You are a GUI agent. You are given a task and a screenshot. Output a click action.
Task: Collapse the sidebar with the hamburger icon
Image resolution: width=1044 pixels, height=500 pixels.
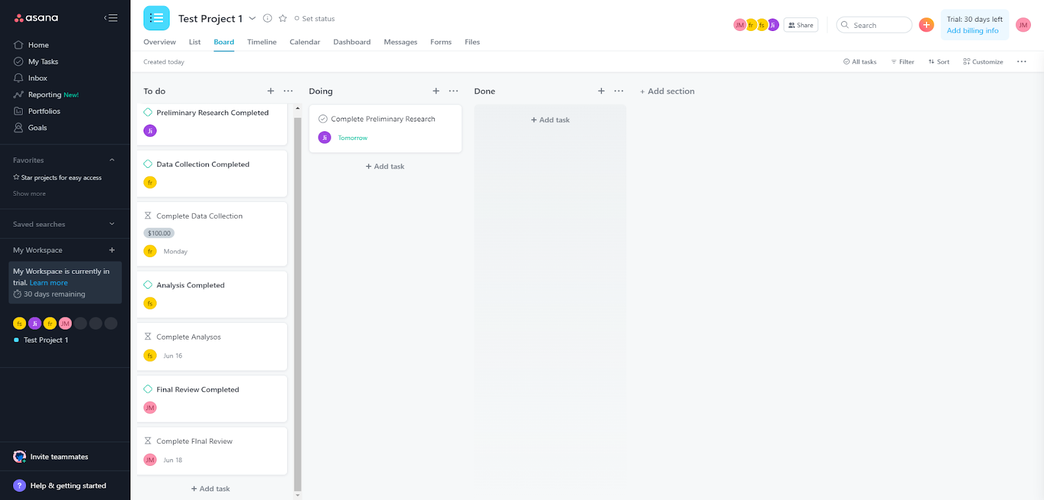111,18
